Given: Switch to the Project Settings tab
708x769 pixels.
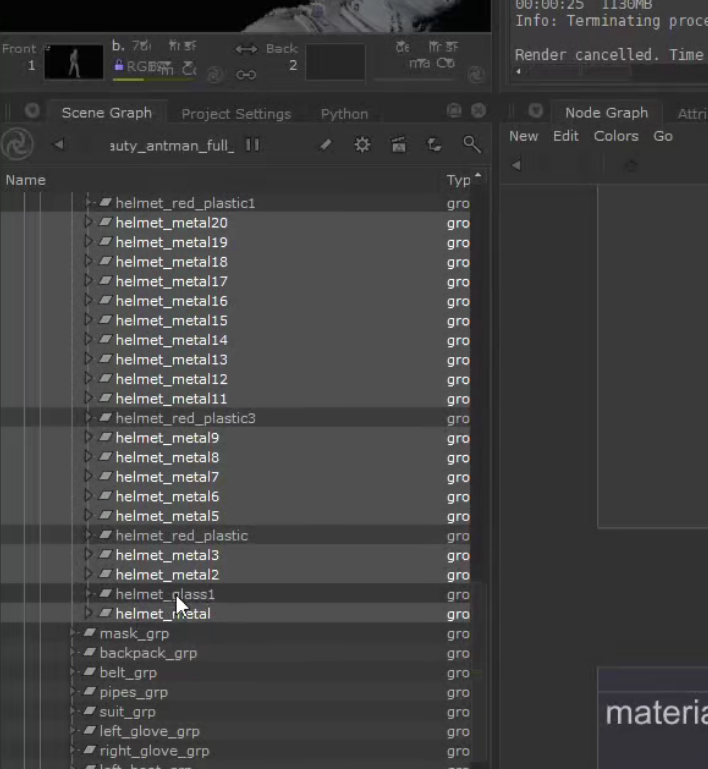Looking at the screenshot, I should pyautogui.click(x=236, y=114).
